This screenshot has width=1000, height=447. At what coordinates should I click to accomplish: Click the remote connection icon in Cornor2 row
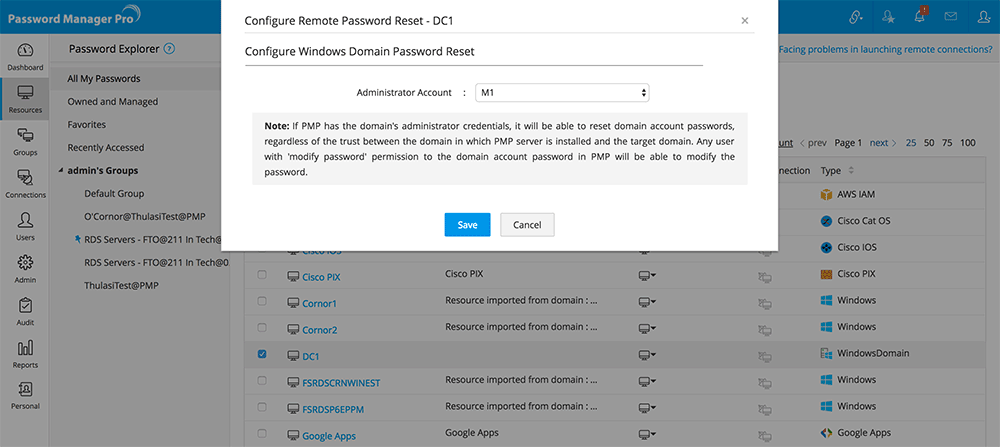[x=765, y=330]
